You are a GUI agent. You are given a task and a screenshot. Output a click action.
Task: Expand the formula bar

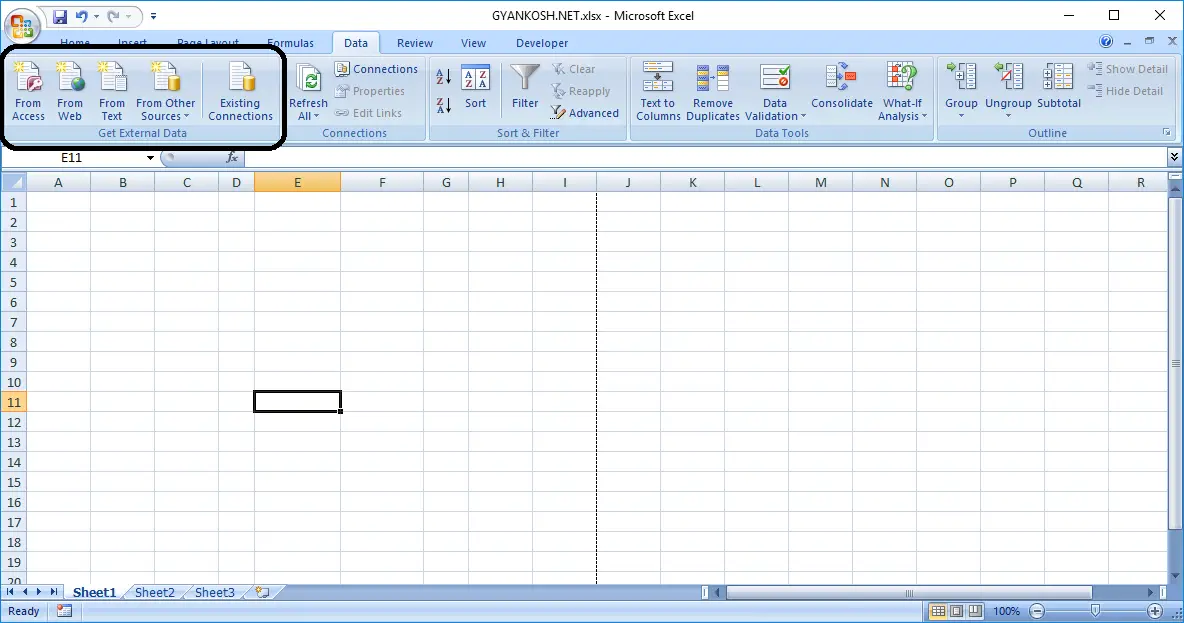point(1174,156)
